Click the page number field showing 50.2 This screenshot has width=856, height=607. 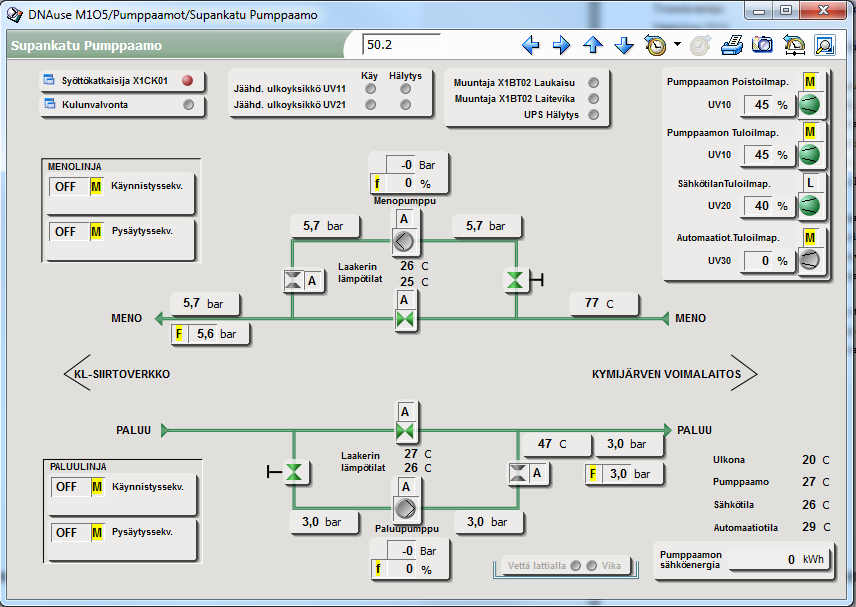pyautogui.click(x=401, y=45)
